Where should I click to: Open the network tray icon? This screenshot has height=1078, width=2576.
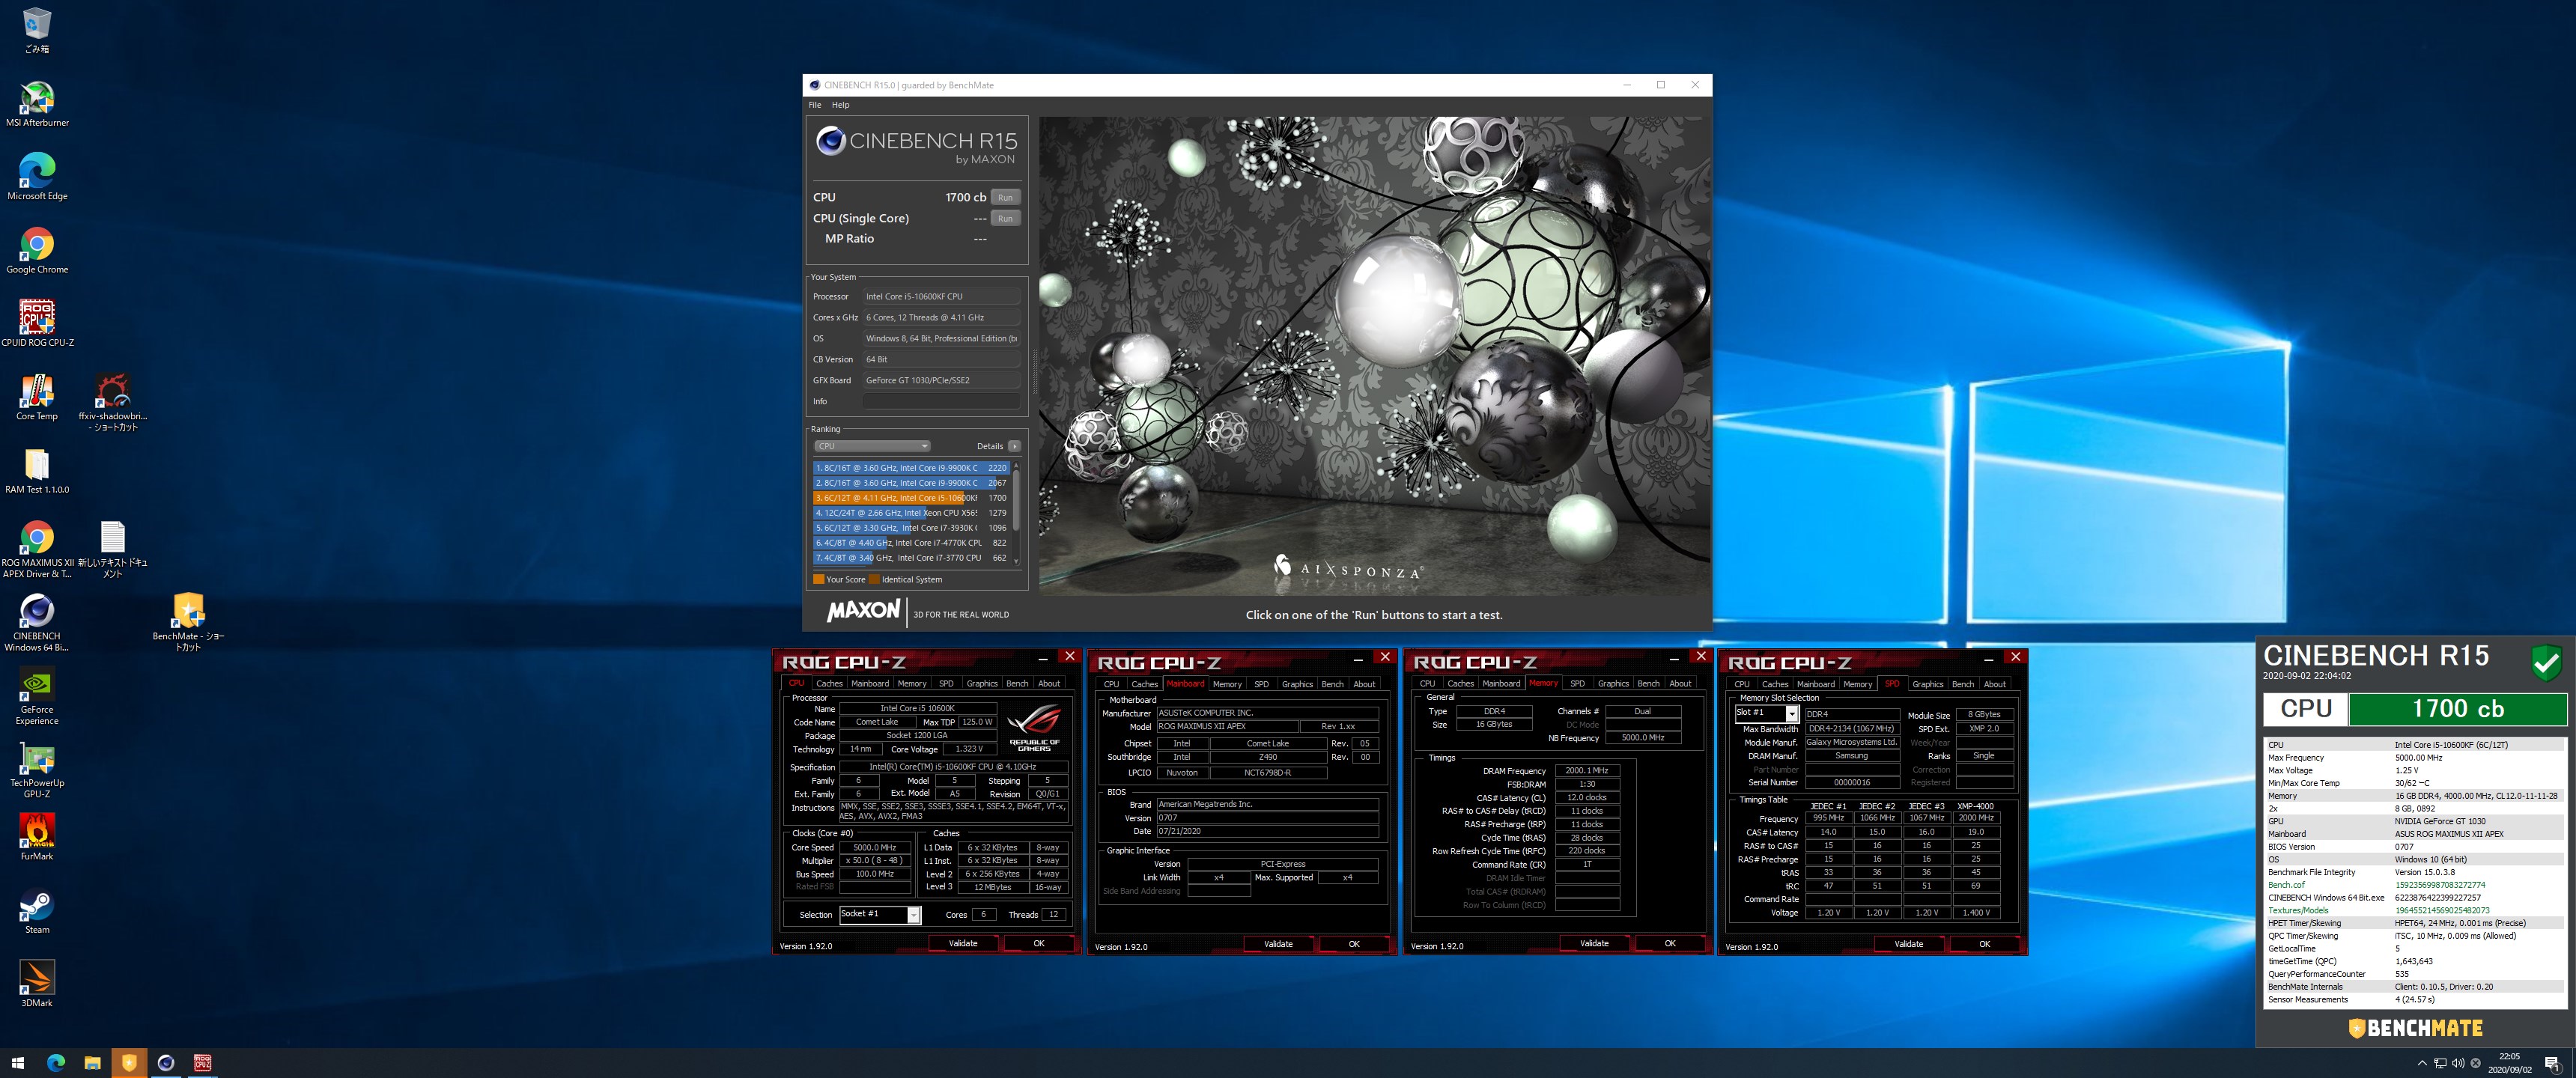[x=2439, y=1062]
